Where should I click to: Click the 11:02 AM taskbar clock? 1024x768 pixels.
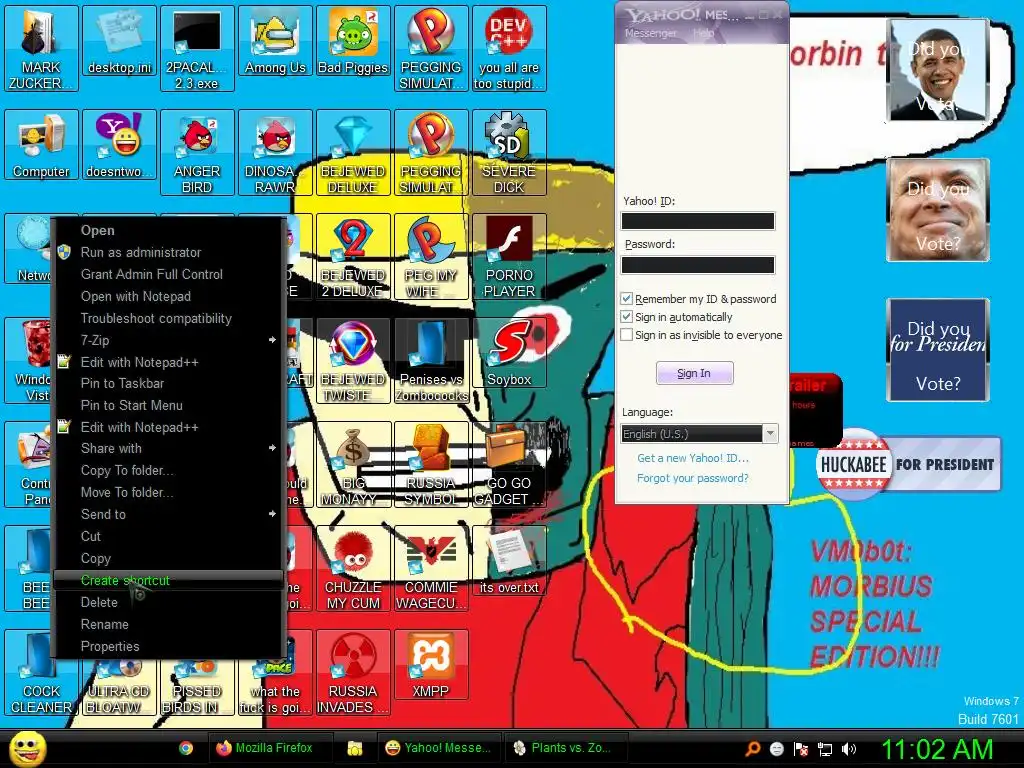(x=937, y=749)
